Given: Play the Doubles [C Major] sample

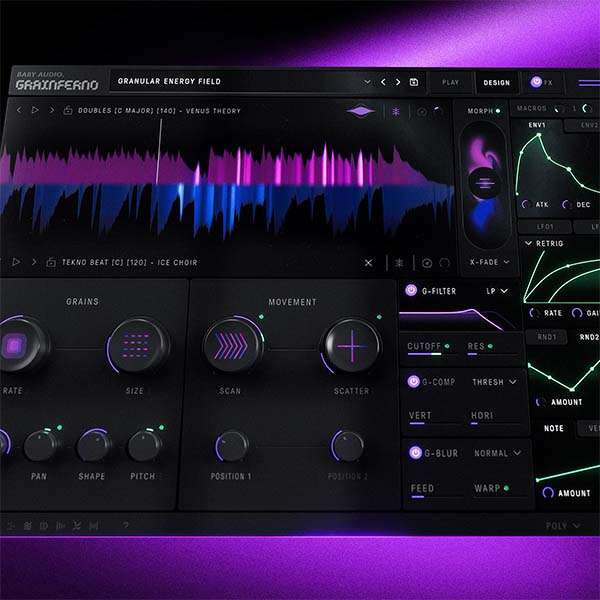Looking at the screenshot, I should point(35,110).
